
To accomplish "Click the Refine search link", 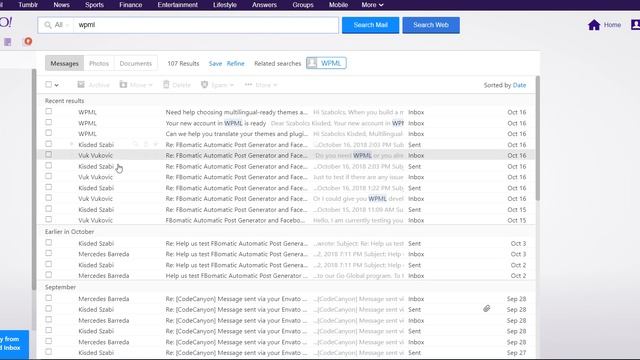I will tap(236, 64).
